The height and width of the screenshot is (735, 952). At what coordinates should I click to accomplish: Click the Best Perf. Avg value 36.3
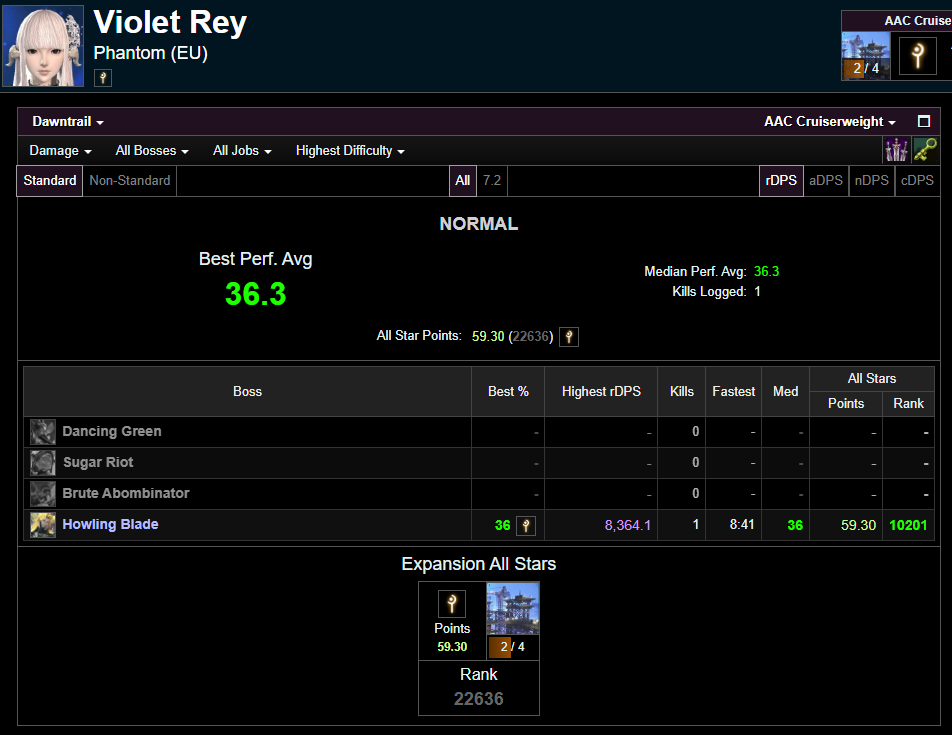(x=255, y=294)
